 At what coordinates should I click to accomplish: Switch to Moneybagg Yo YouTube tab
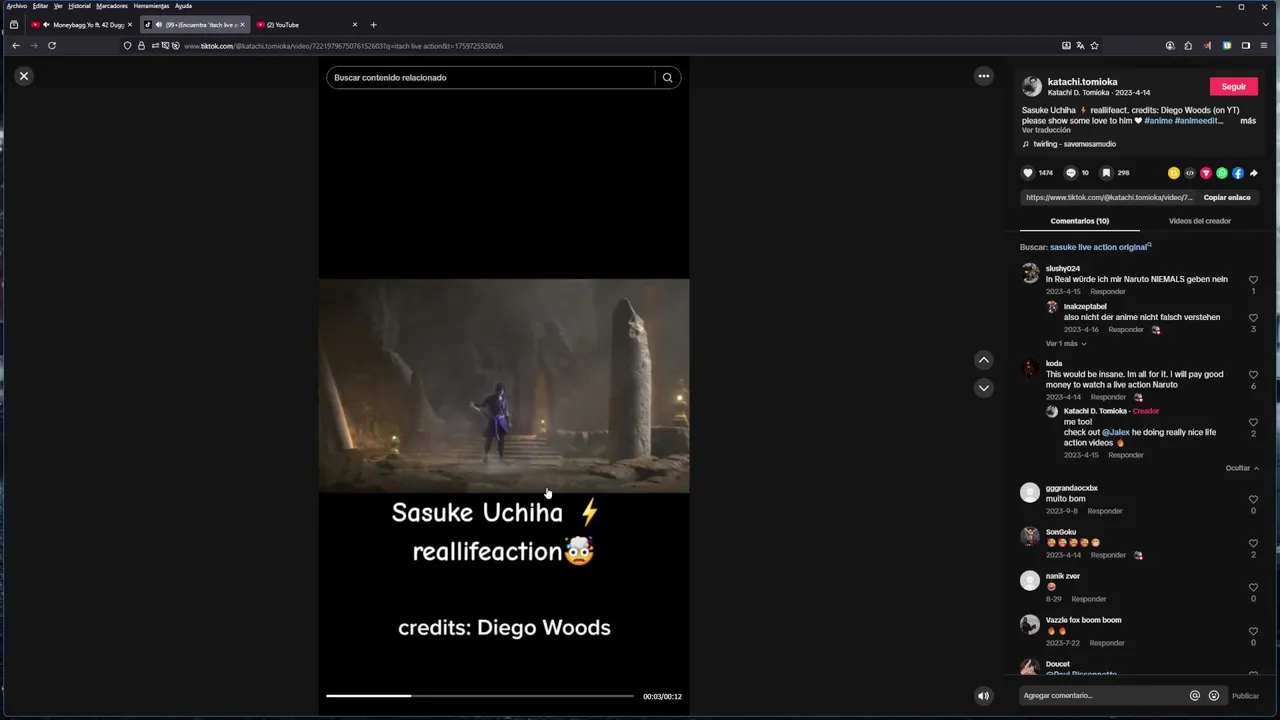pyautogui.click(x=80, y=25)
